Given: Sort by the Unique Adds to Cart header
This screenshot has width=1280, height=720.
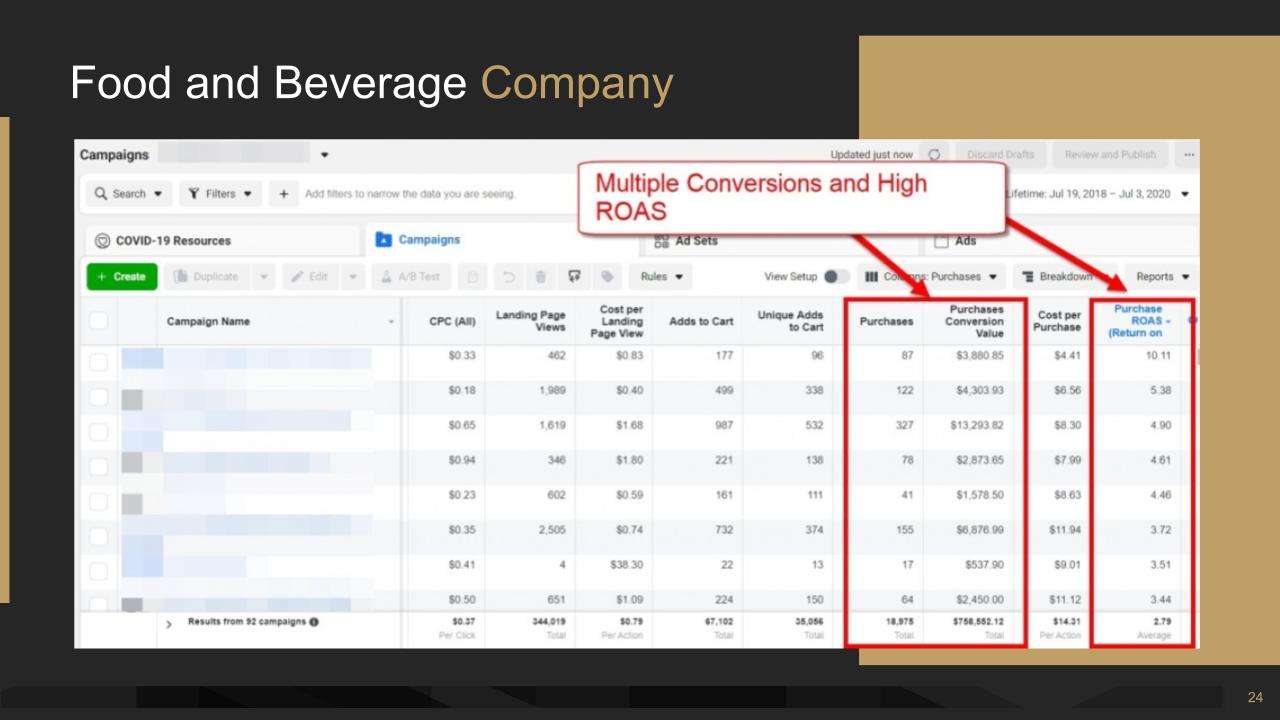Looking at the screenshot, I should coord(790,321).
